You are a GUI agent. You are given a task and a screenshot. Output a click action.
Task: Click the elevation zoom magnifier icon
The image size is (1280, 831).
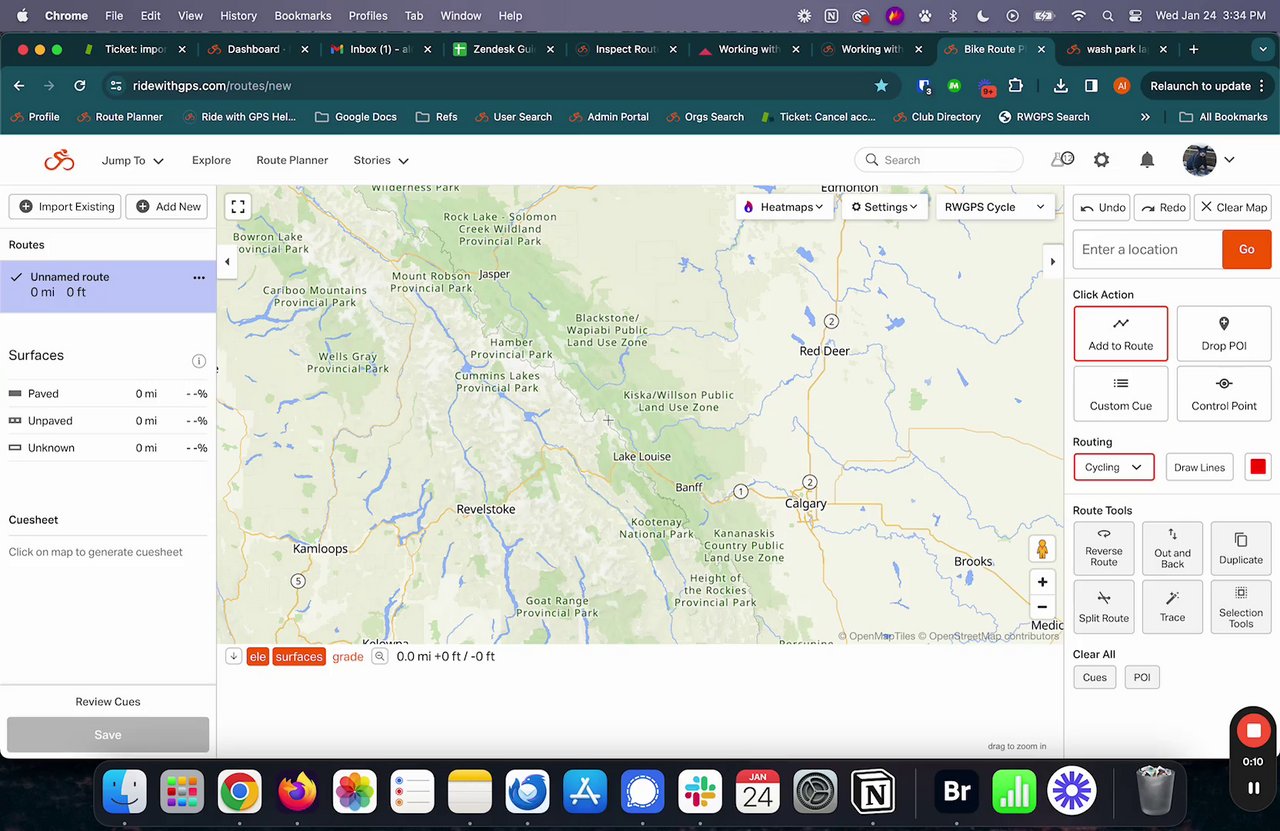pyautogui.click(x=380, y=656)
